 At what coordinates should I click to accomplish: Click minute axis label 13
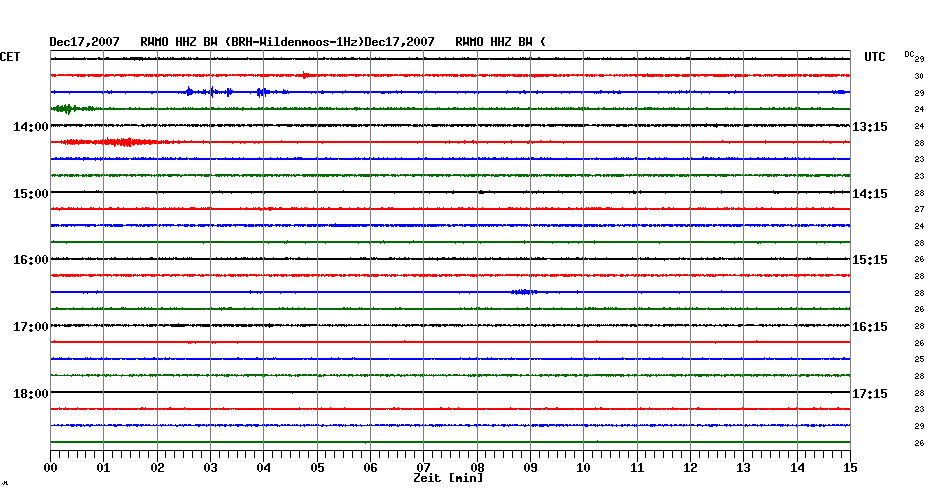pos(744,468)
